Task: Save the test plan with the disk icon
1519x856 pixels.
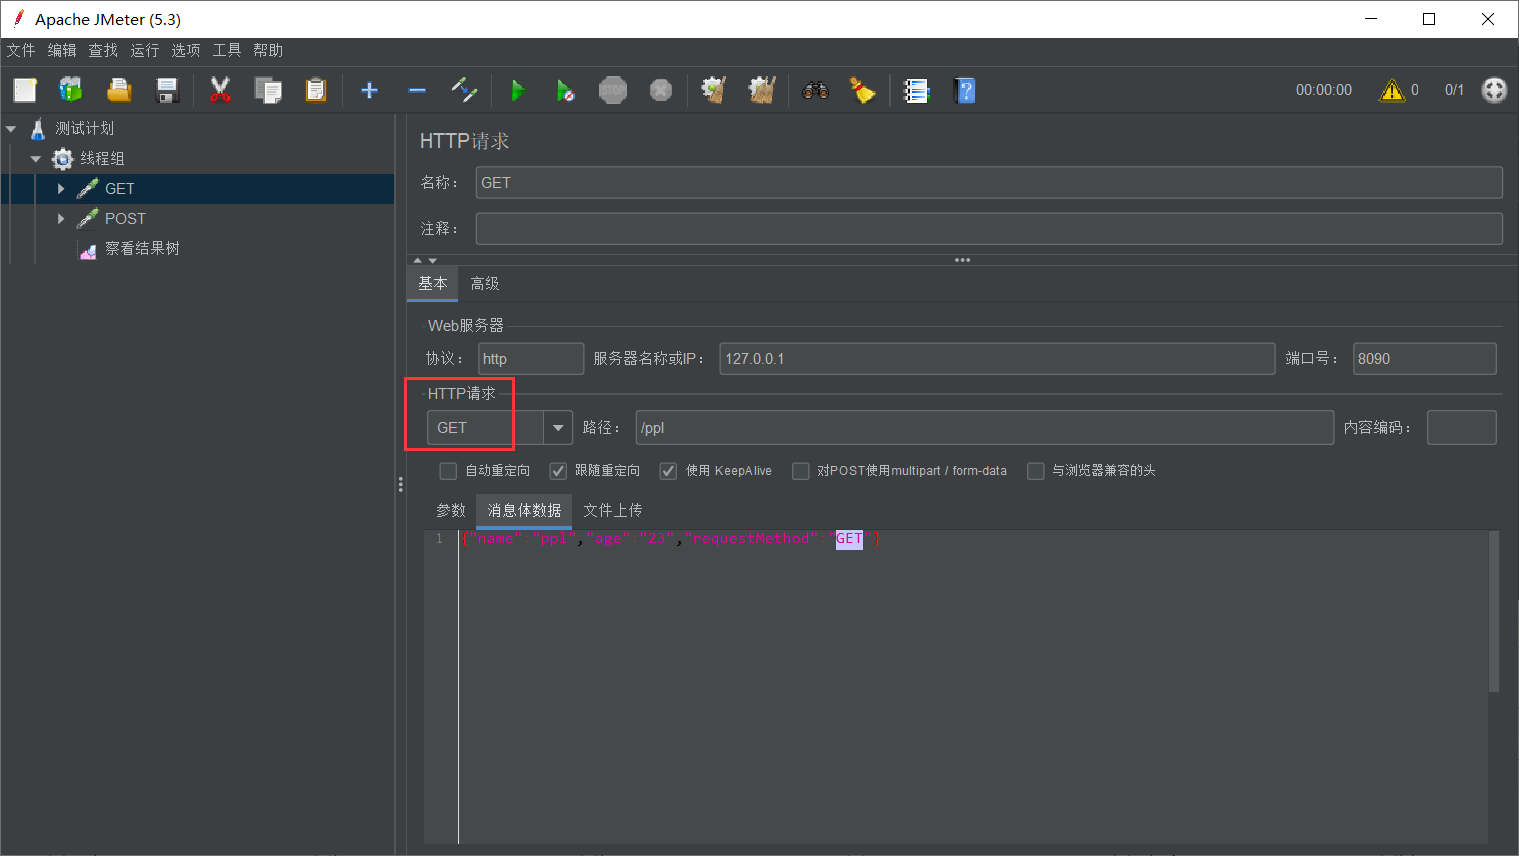Action: click(x=167, y=90)
